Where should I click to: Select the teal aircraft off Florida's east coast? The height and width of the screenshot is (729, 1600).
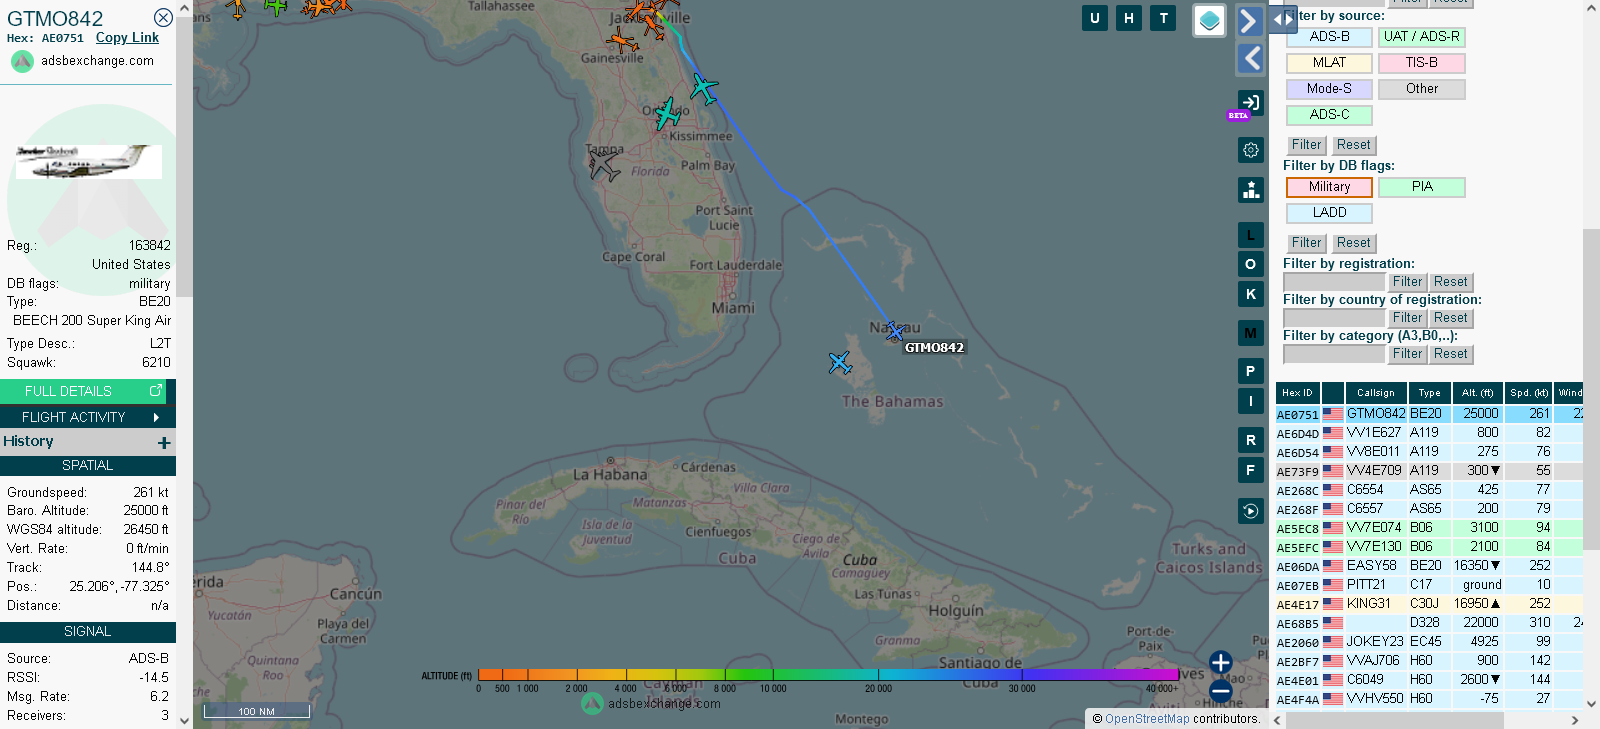point(704,89)
